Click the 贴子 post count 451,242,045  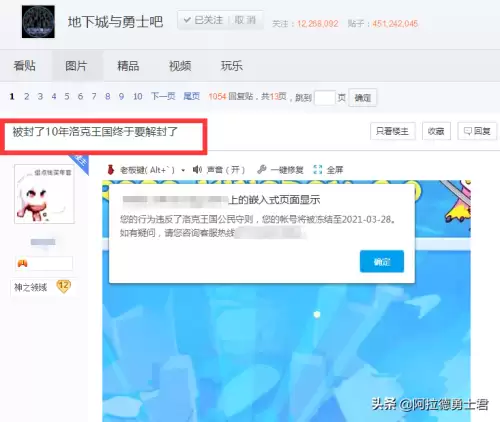(x=395, y=24)
